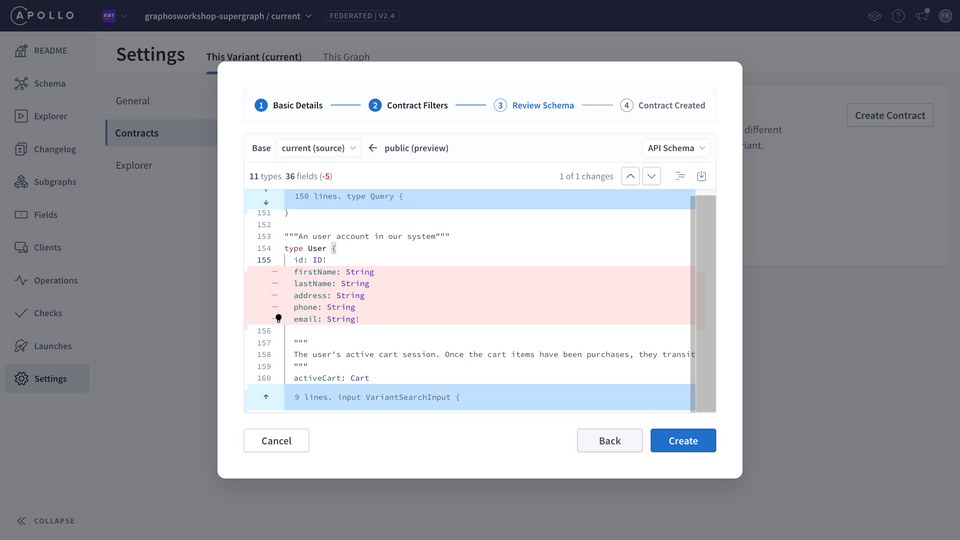960x540 pixels.
Task: Click the line 'type User {'
Action: (310, 248)
